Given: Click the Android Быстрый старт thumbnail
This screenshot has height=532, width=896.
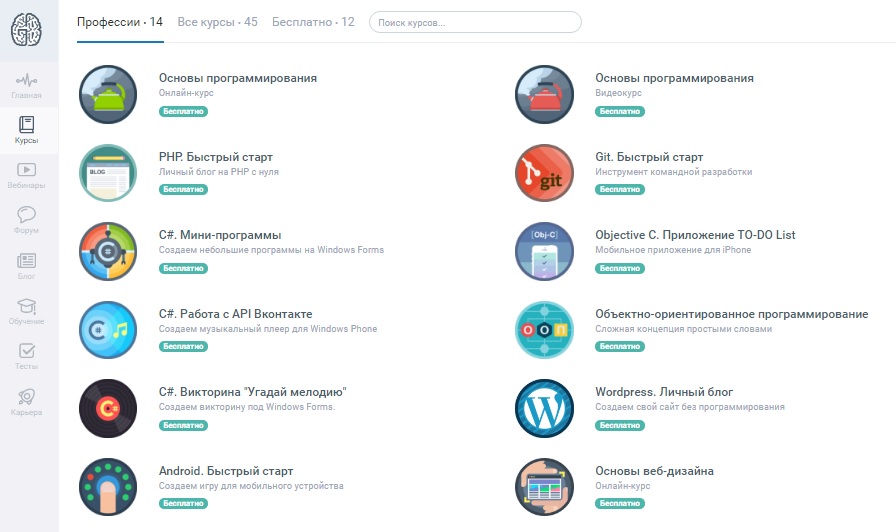Looking at the screenshot, I should [x=108, y=487].
